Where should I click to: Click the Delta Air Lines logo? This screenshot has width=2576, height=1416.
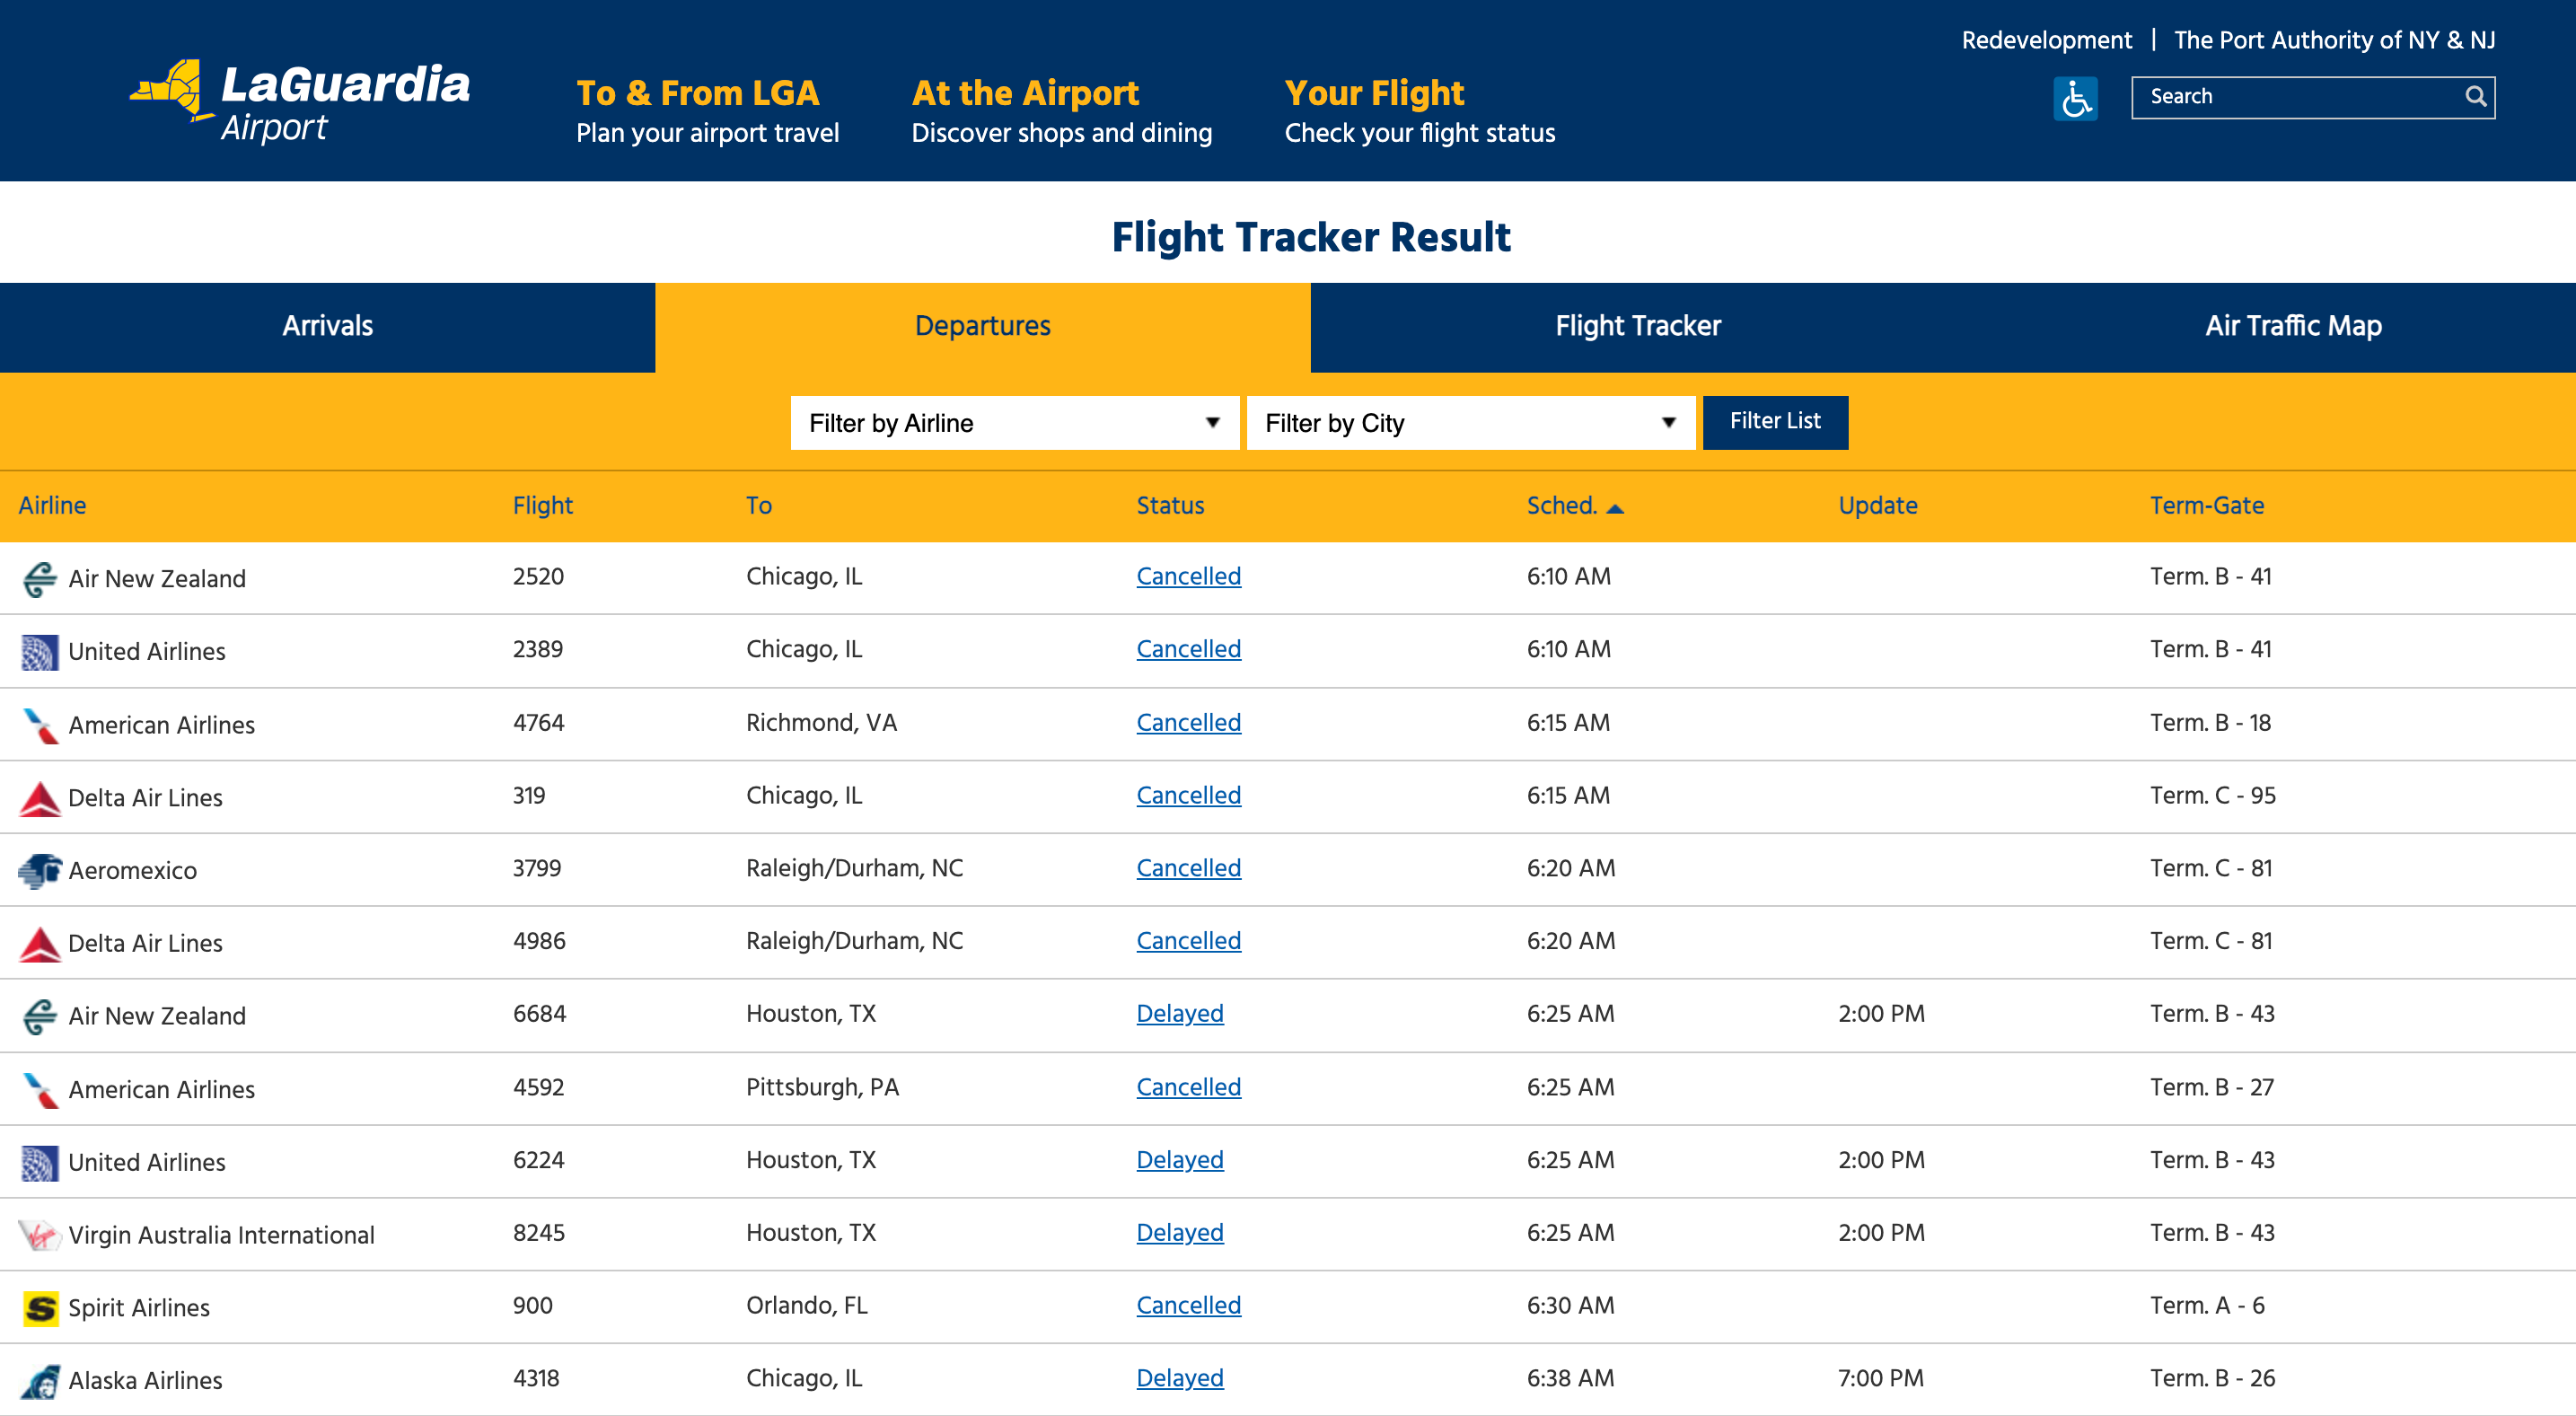click(40, 797)
